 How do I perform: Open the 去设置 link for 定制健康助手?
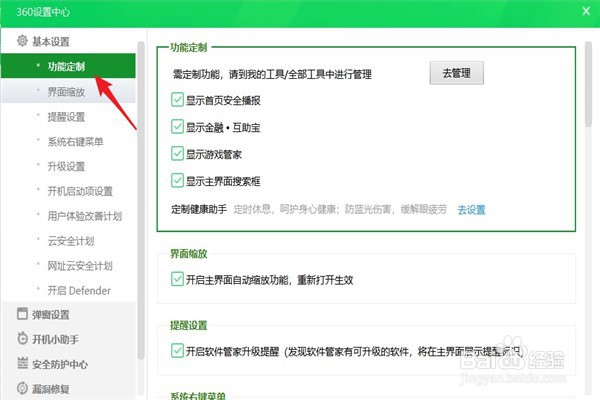471,210
